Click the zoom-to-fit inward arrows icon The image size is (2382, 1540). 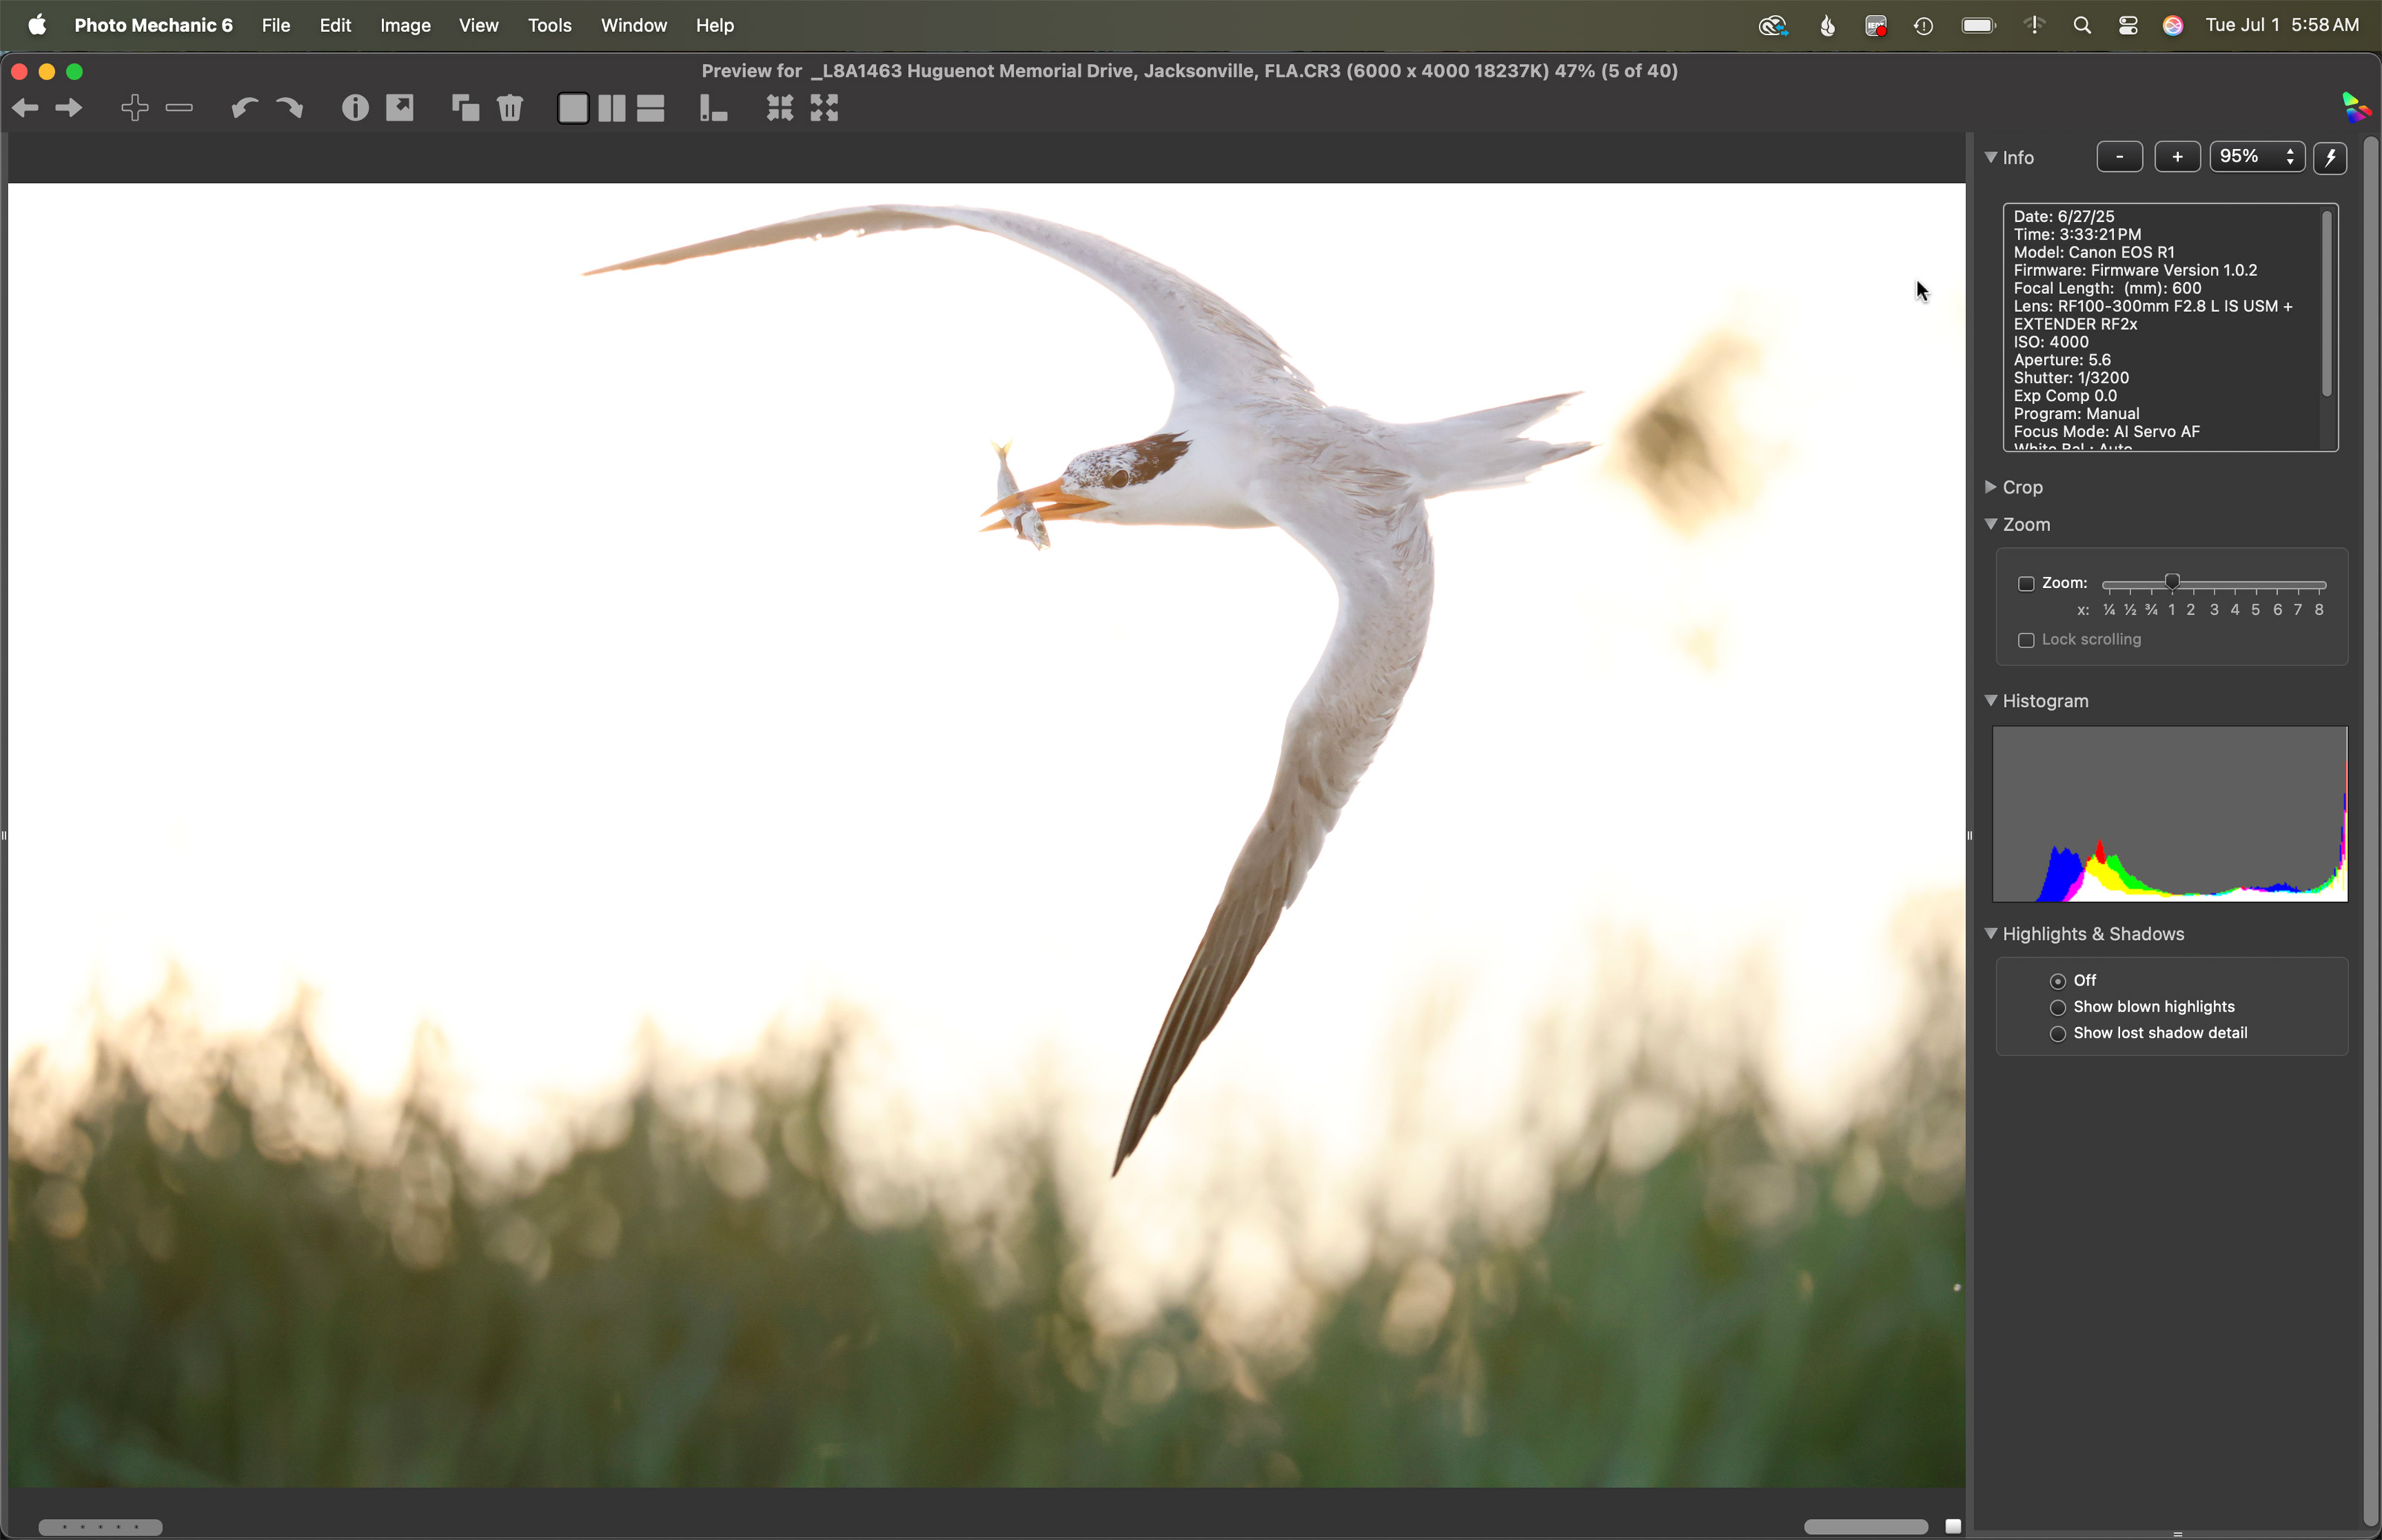(x=780, y=108)
